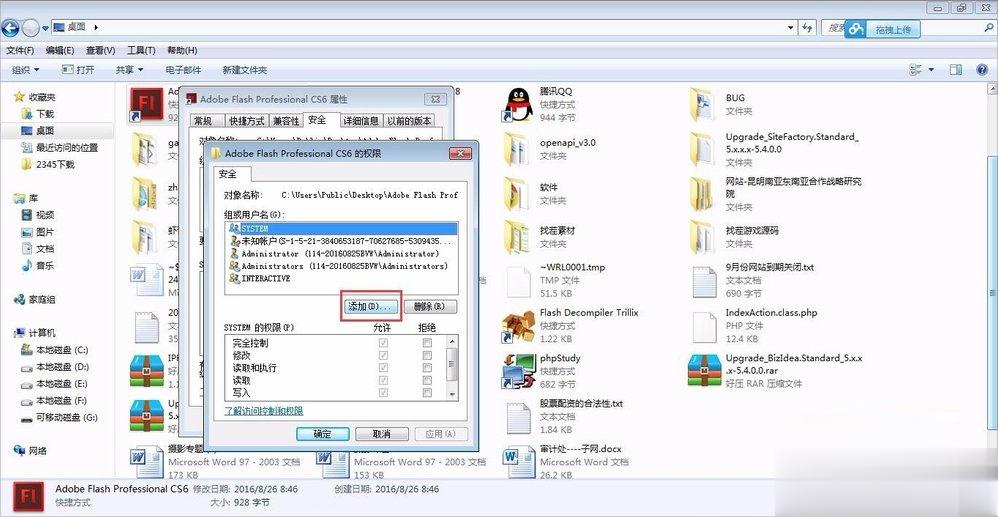The width and height of the screenshot is (998, 517).
Task: Select the 股票配资的合法性.txt file icon
Action: [x=519, y=417]
